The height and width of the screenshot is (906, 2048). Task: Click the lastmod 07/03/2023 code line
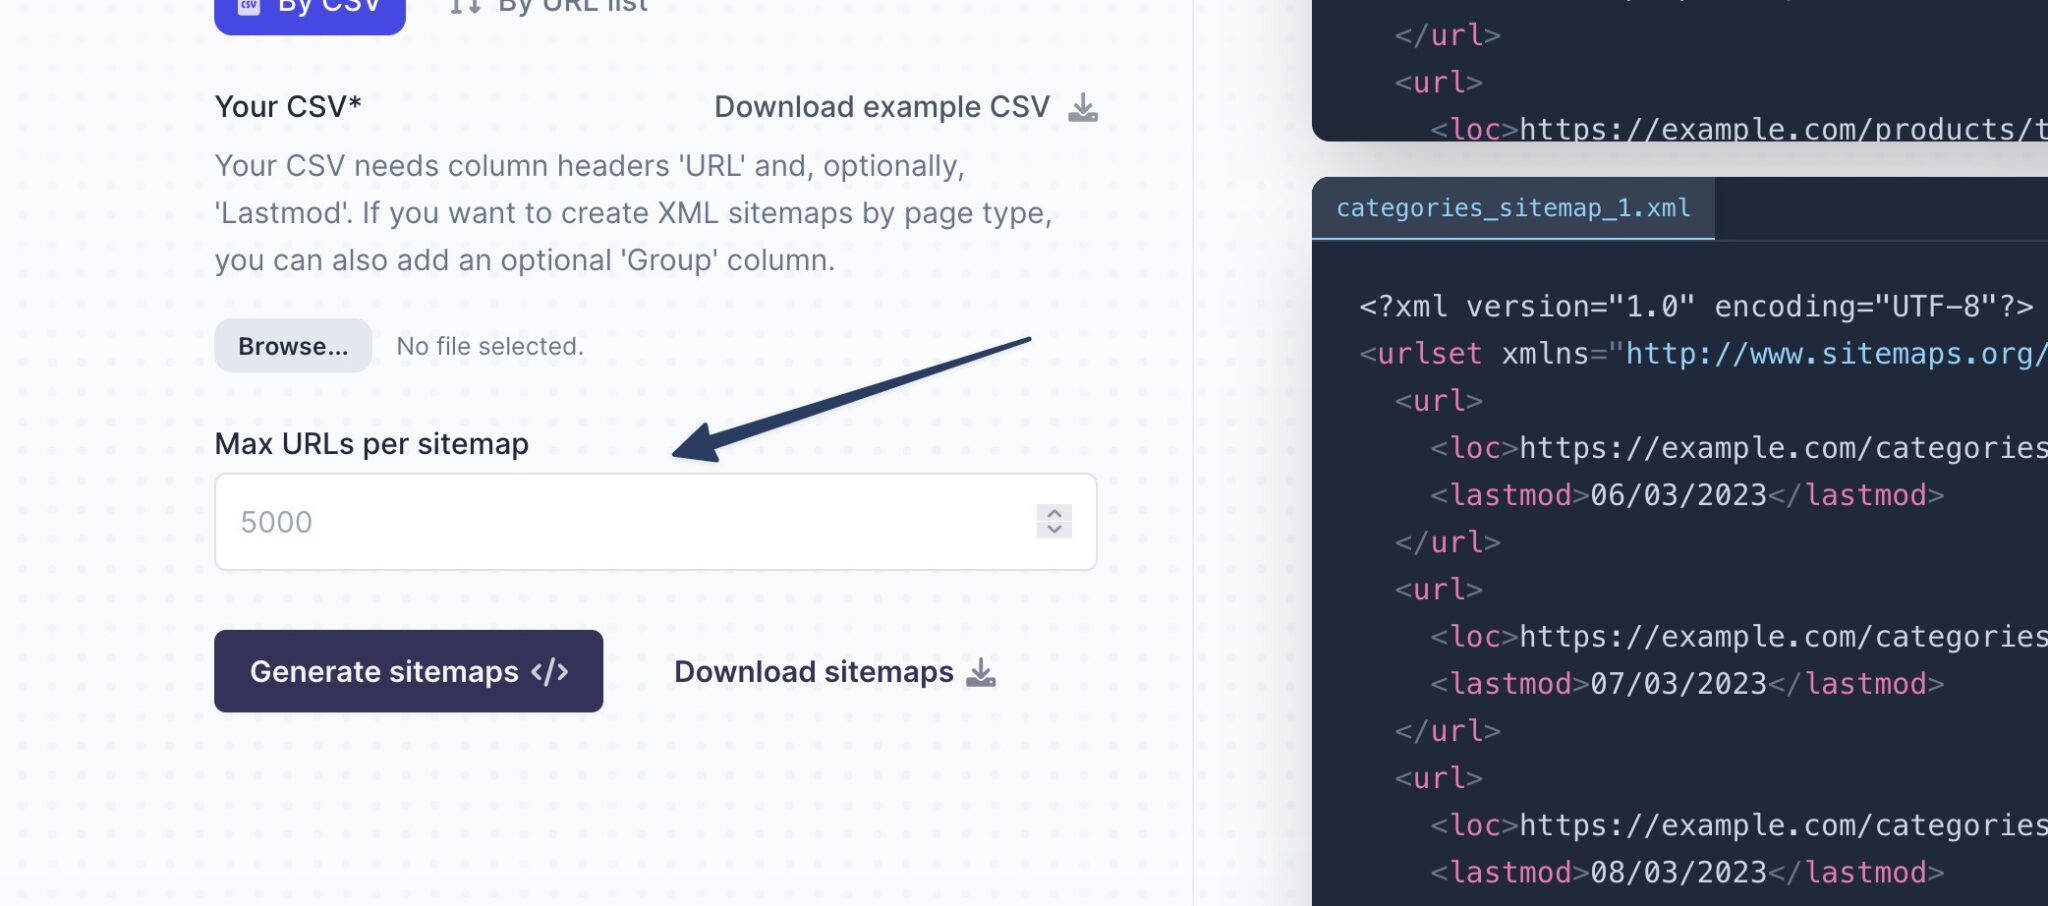click(x=1687, y=684)
